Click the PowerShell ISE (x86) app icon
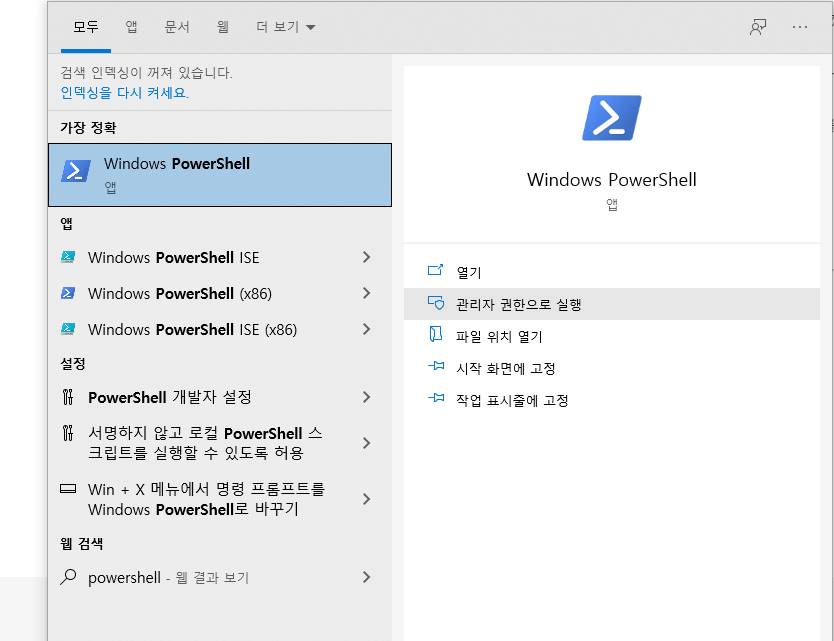This screenshot has width=834, height=641. (68, 329)
